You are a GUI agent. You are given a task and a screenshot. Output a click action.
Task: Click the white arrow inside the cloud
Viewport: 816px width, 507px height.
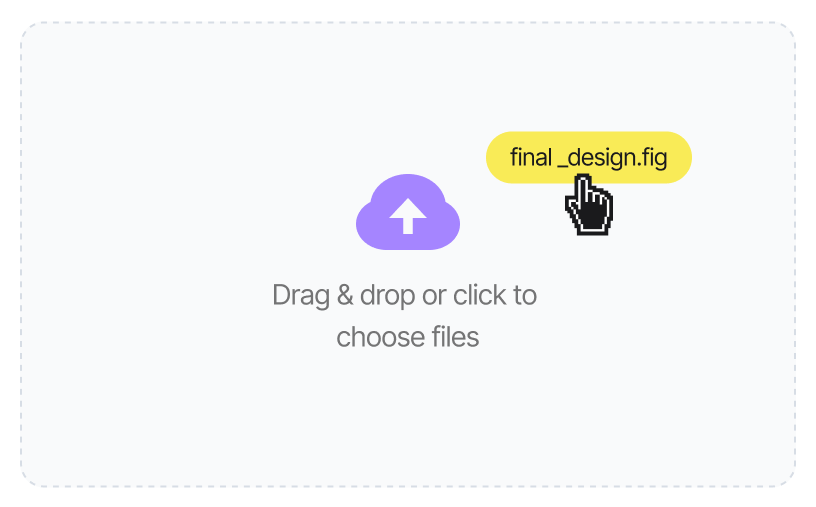[x=408, y=214]
